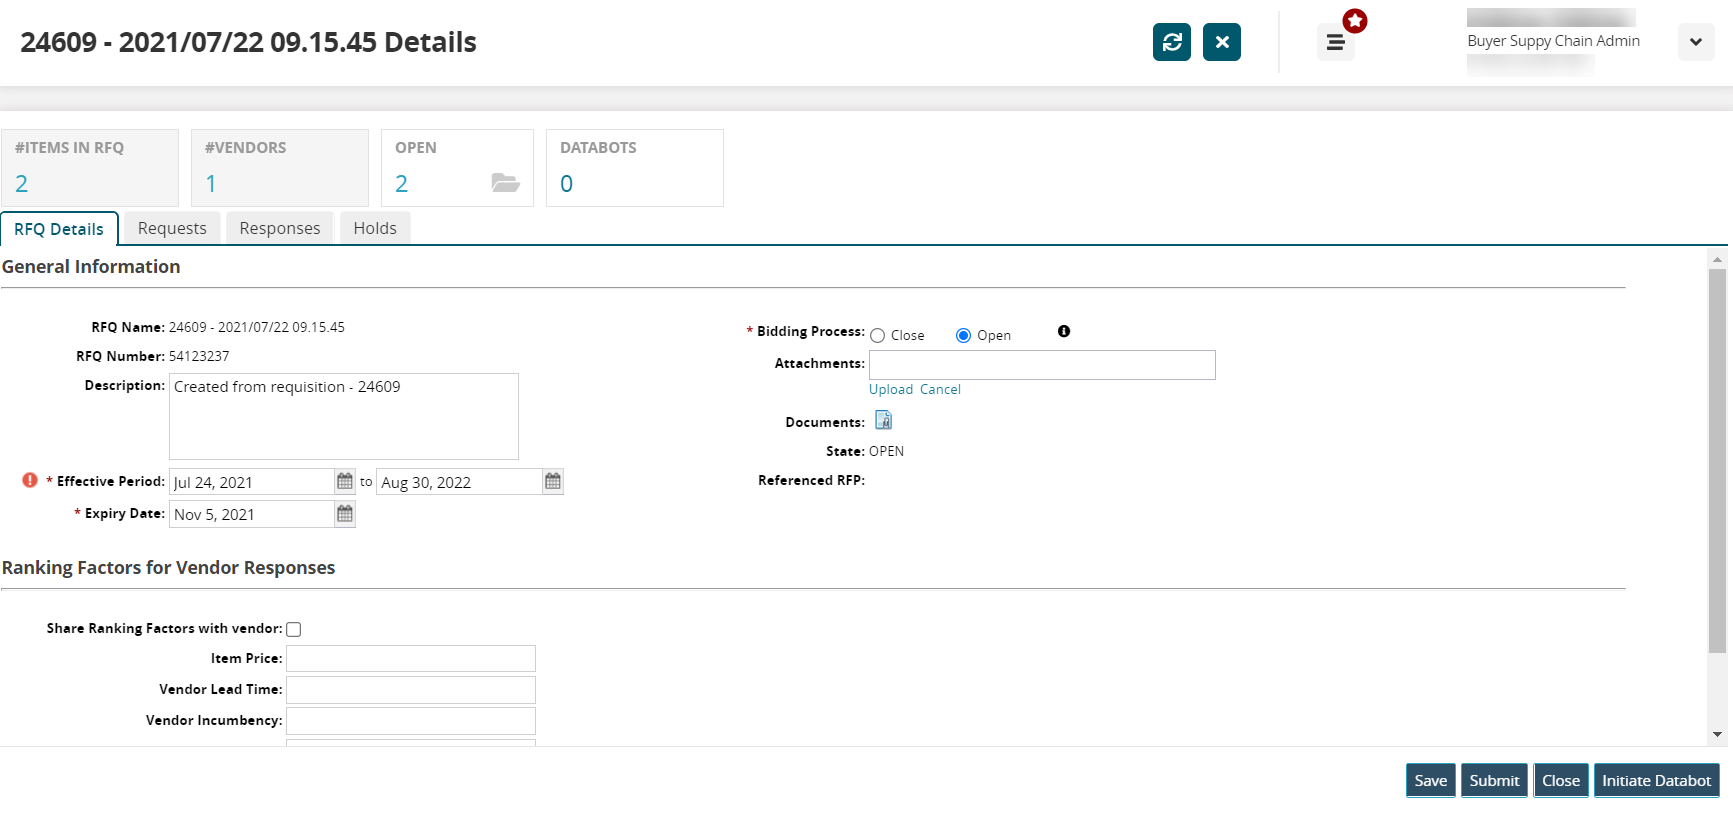Open the Effective Period end date calendar
The image size is (1733, 818).
coord(553,481)
